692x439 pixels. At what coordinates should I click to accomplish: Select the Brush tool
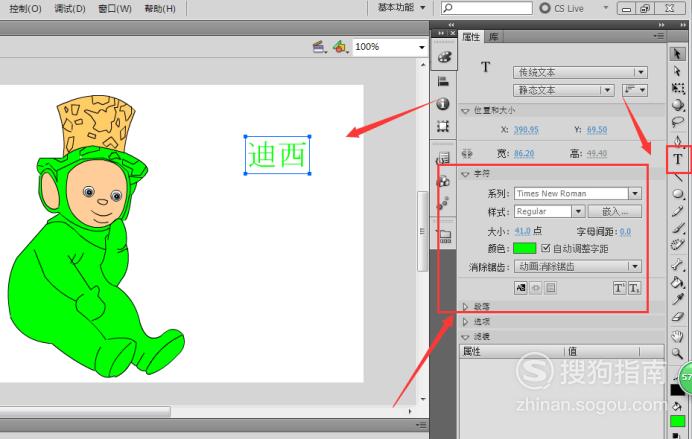677,228
